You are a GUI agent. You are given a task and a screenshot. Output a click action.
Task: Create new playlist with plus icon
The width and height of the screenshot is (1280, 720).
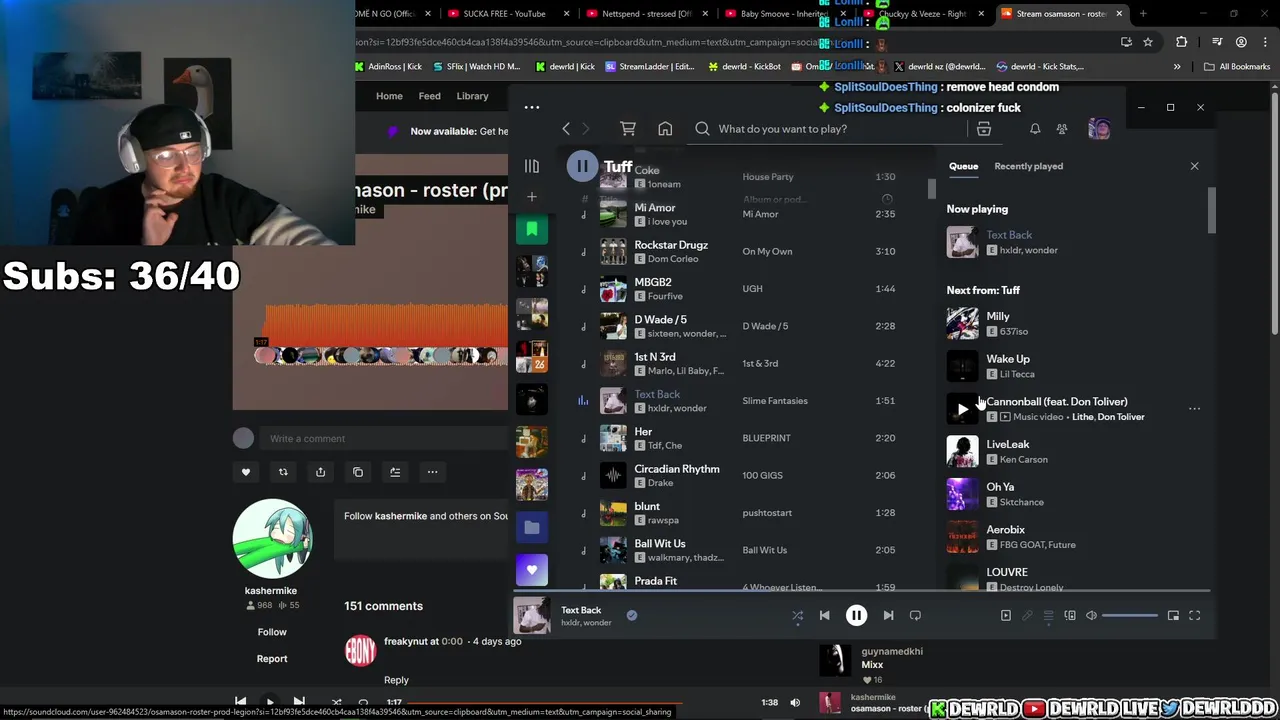[532, 197]
